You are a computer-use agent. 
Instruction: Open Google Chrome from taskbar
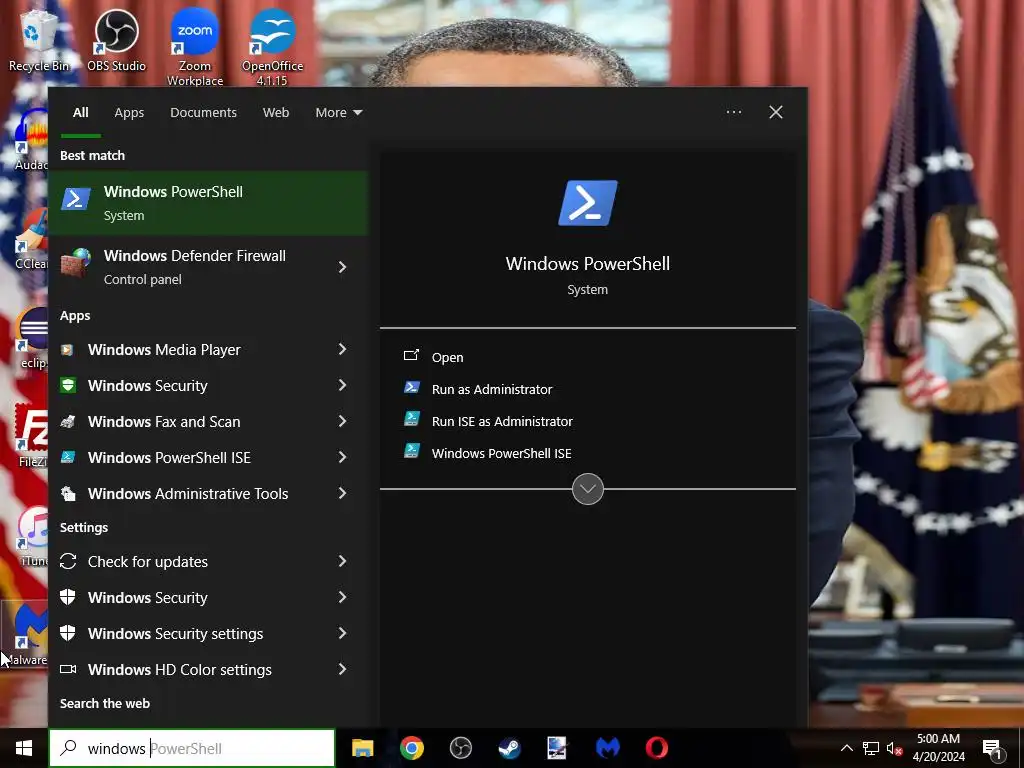pos(411,748)
